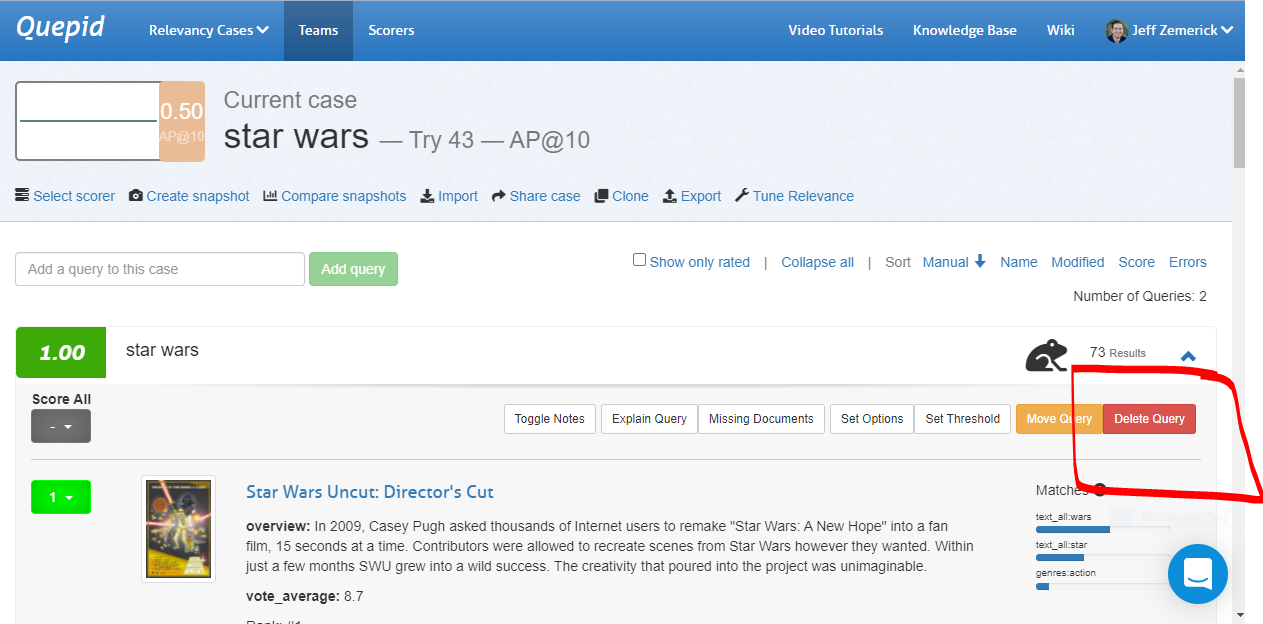Viewport: 1263px width, 624px height.
Task: Sort queries by Score
Action: click(x=1137, y=262)
